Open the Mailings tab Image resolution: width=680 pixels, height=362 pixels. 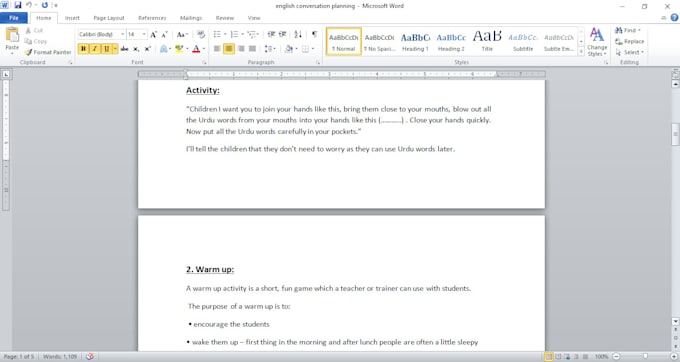(x=191, y=18)
